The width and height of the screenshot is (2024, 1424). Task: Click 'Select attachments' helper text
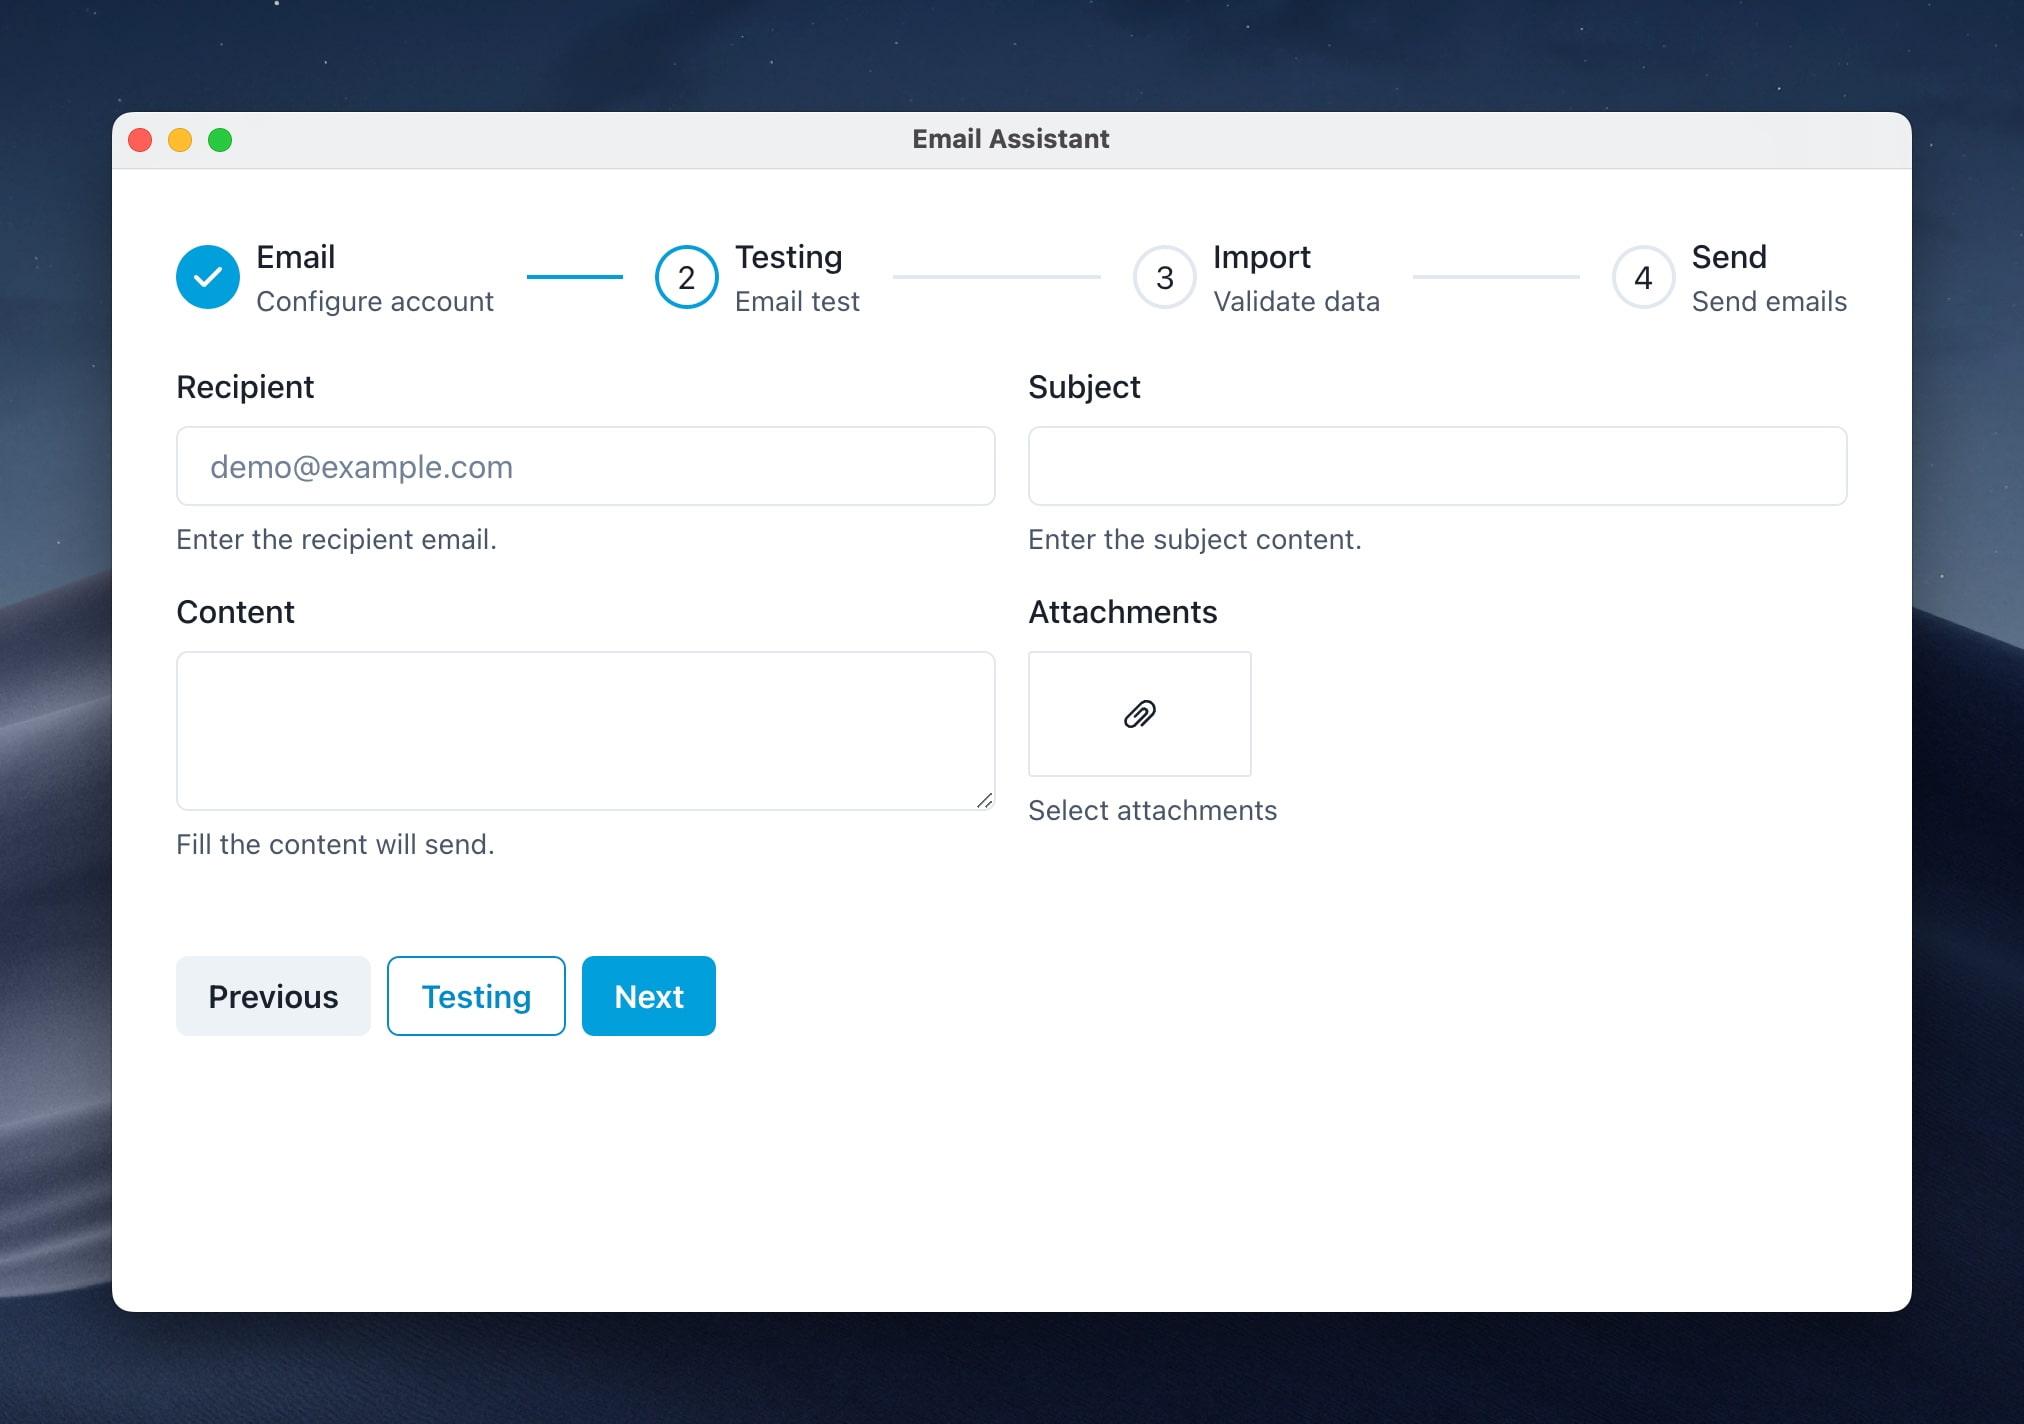click(1152, 810)
